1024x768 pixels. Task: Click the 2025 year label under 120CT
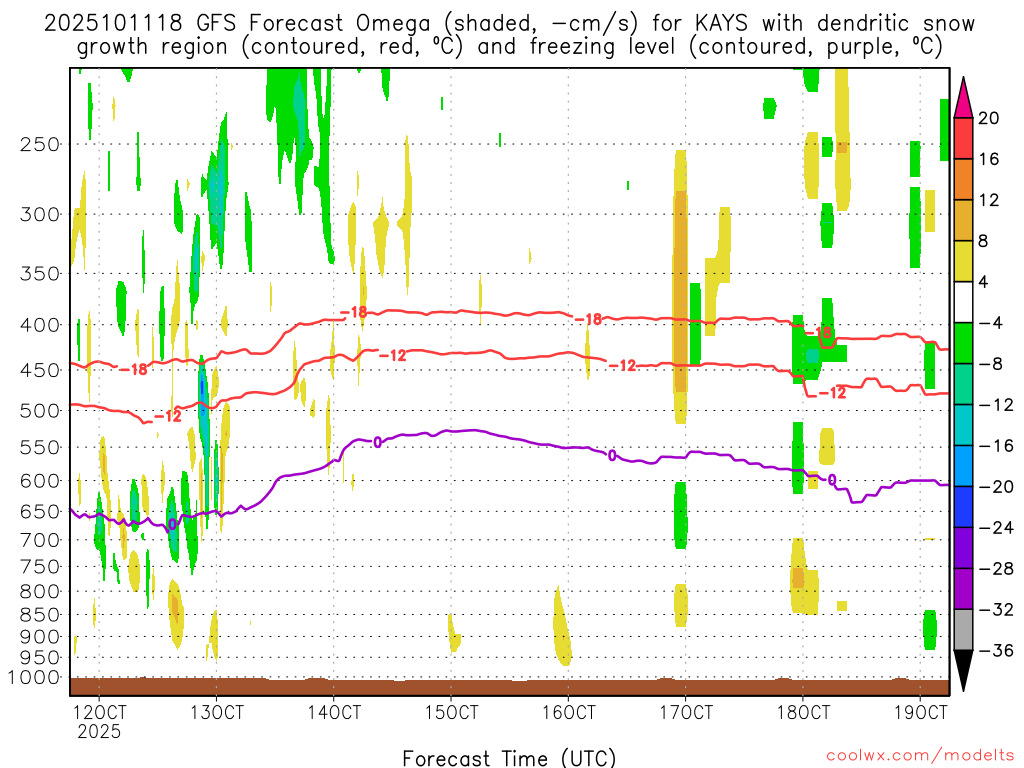pyautogui.click(x=99, y=731)
